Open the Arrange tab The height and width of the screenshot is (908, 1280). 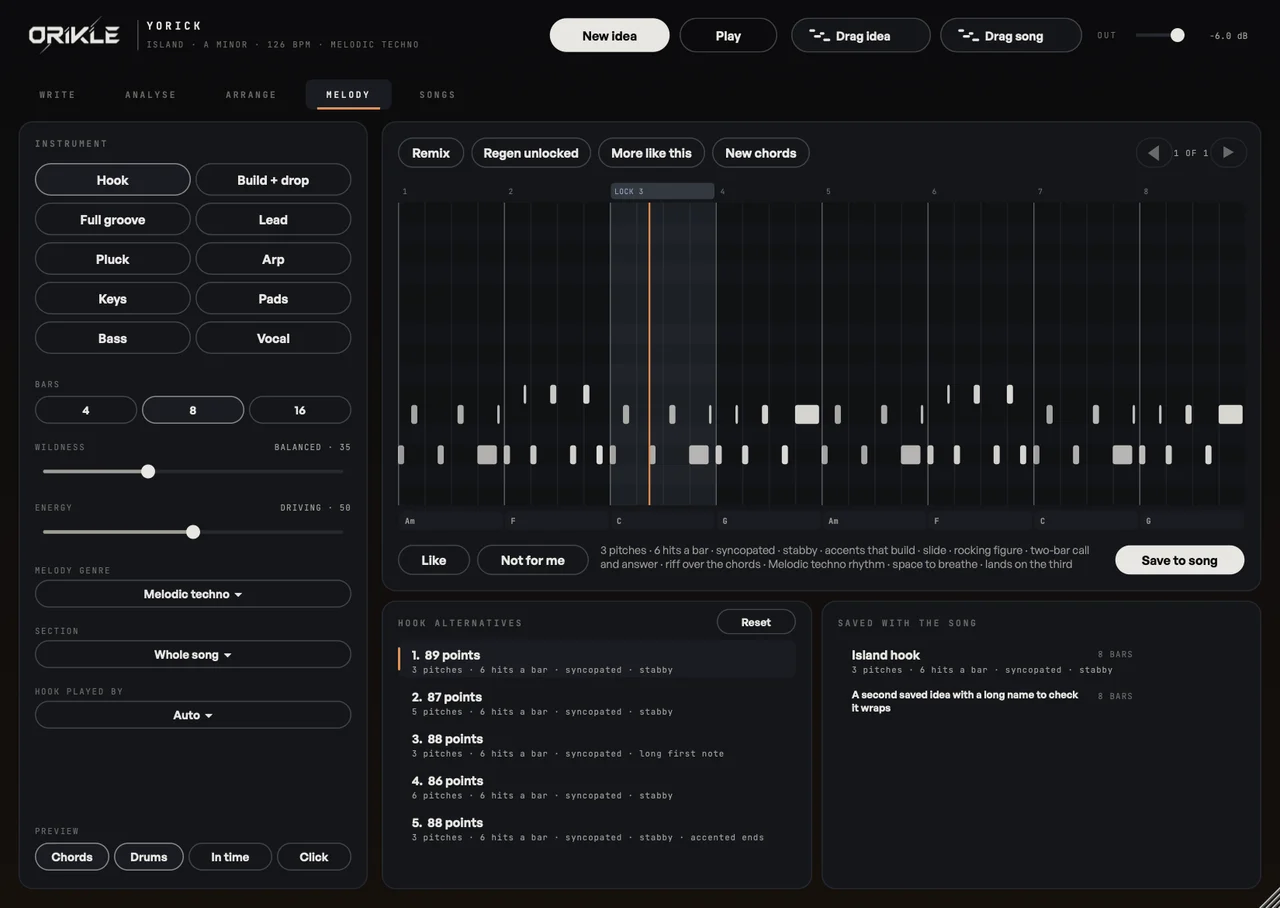pos(251,95)
